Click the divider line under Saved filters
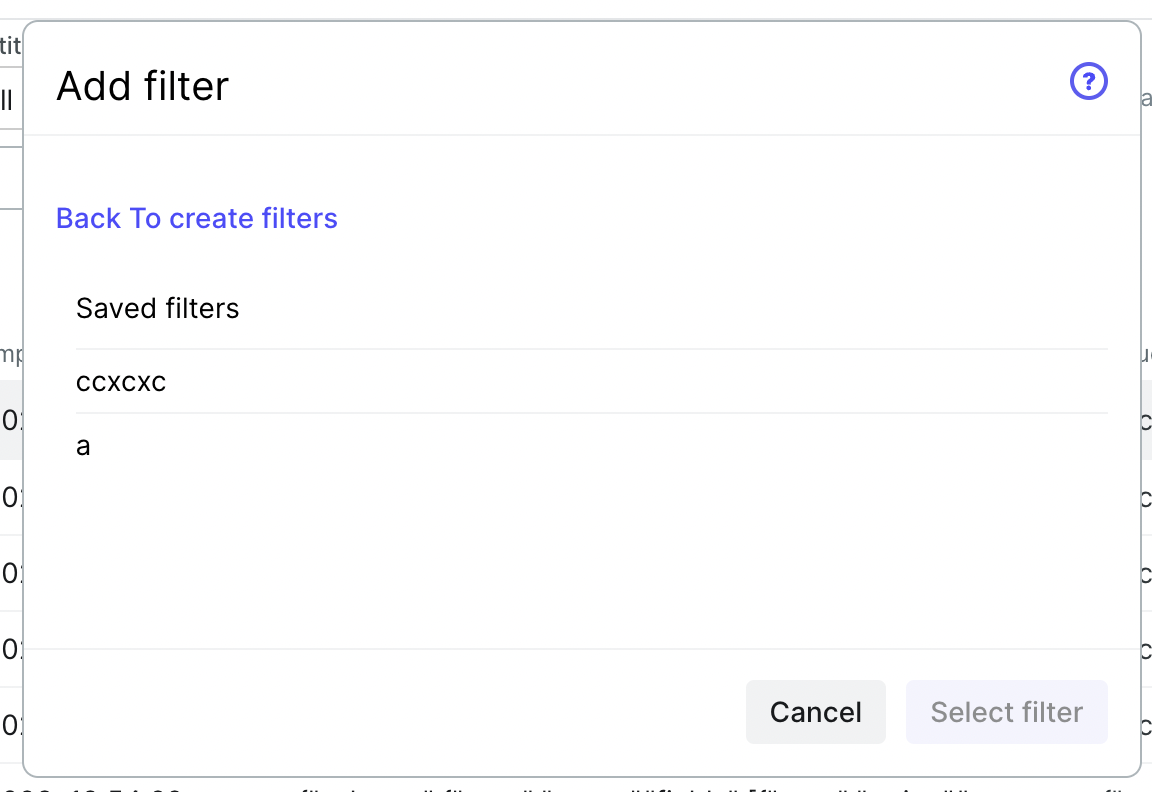This screenshot has width=1152, height=792. pyautogui.click(x=592, y=349)
